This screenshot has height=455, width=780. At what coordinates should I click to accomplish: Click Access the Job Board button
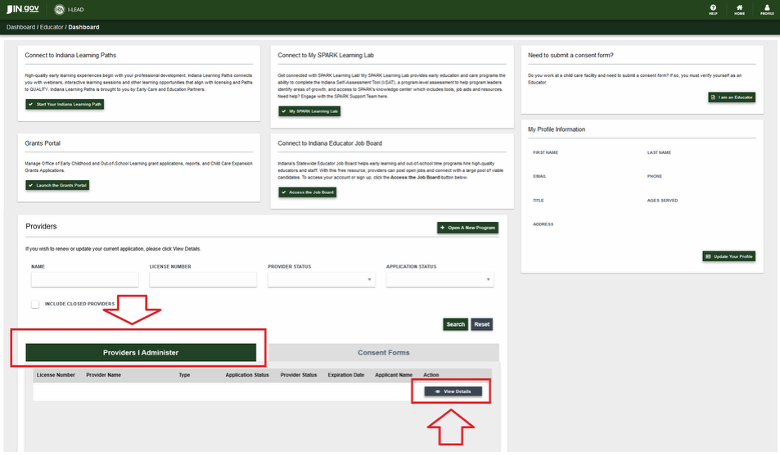point(306,192)
